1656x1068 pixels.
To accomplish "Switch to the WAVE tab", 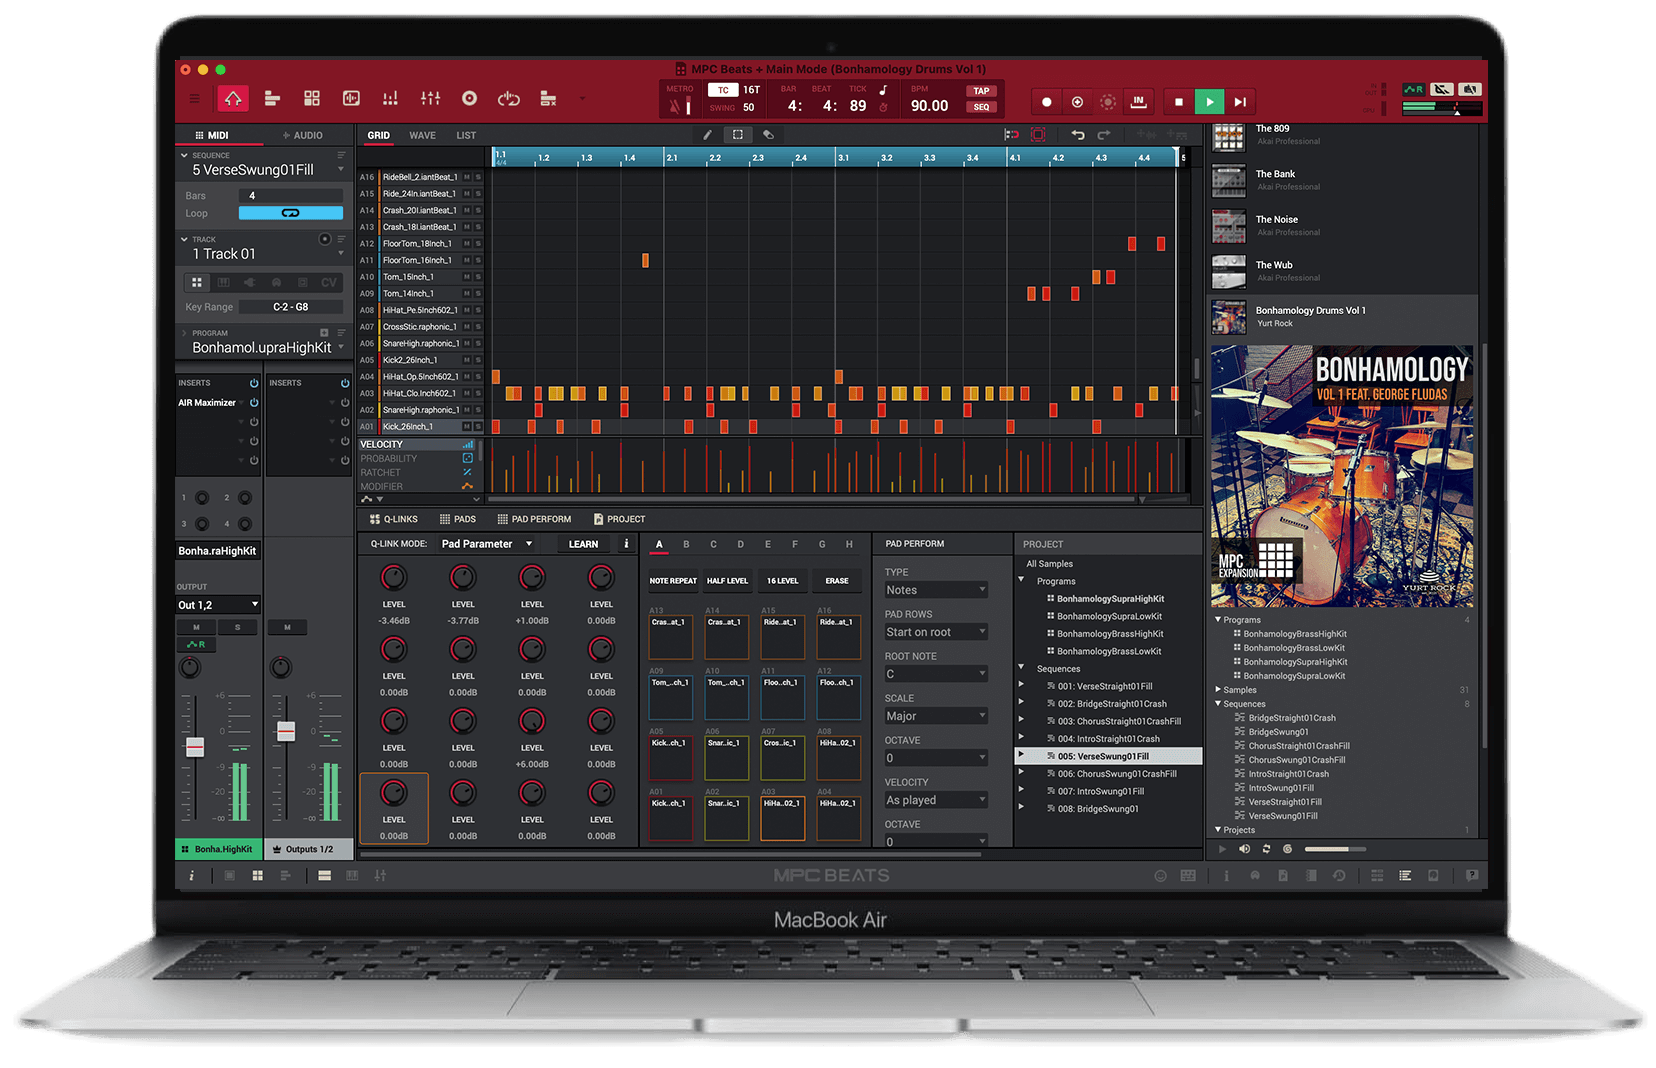I will [422, 135].
